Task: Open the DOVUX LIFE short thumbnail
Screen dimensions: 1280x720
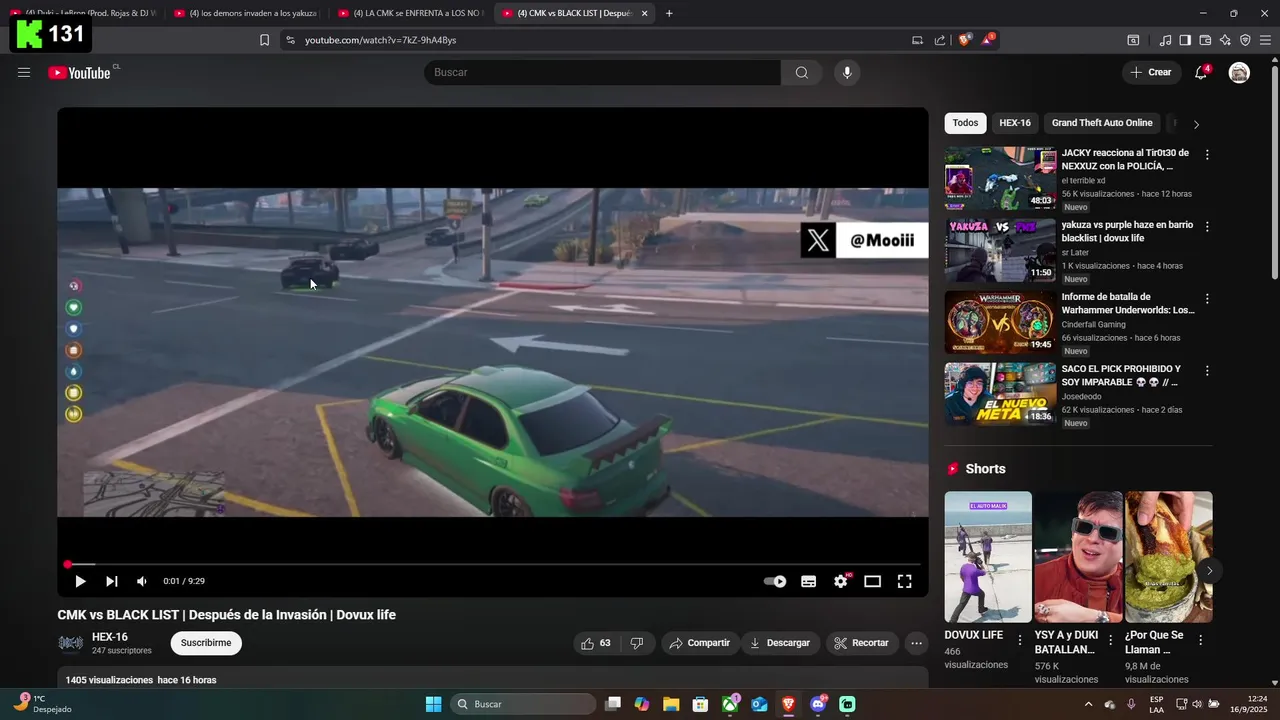Action: click(988, 557)
